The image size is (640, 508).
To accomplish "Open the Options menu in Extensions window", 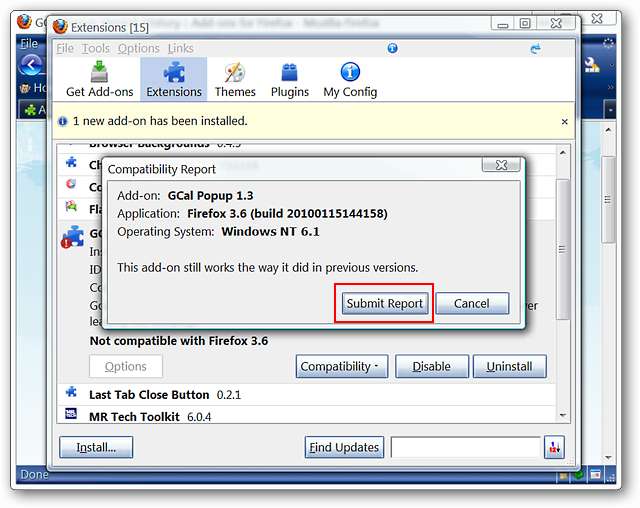I will point(138,49).
